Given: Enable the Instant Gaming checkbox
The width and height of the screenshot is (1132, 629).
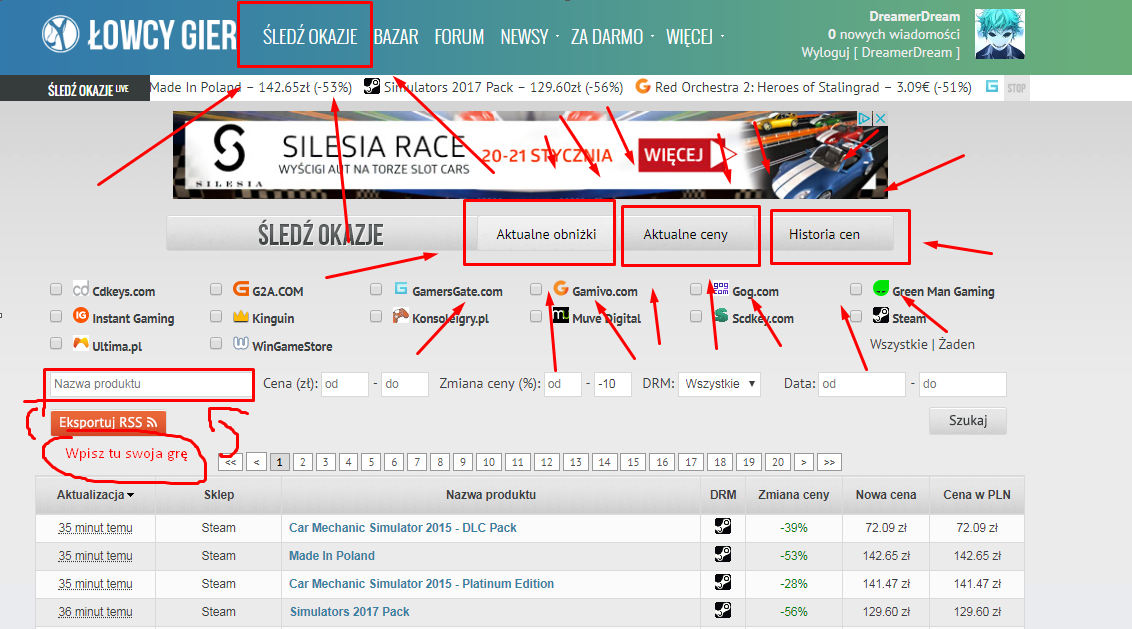Looking at the screenshot, I should click(x=56, y=316).
